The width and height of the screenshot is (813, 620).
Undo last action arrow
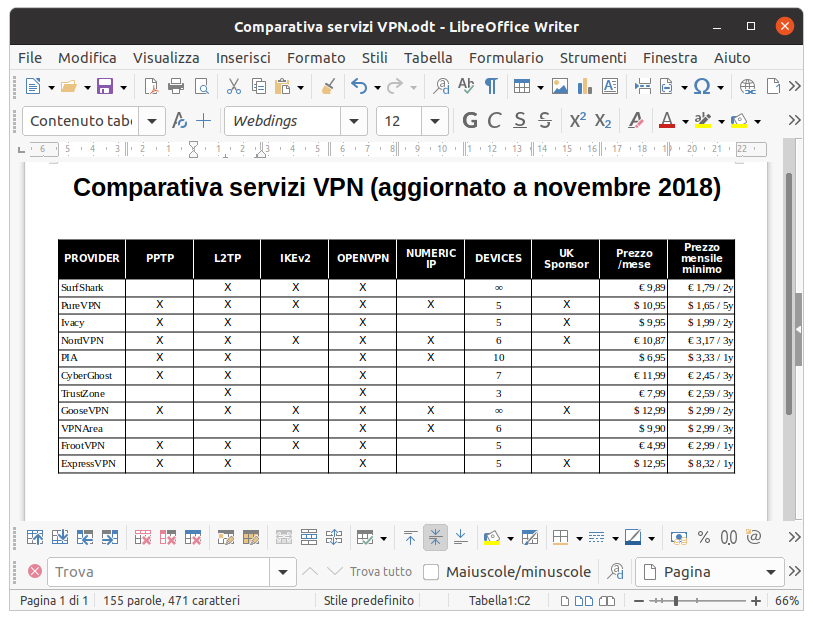359,86
